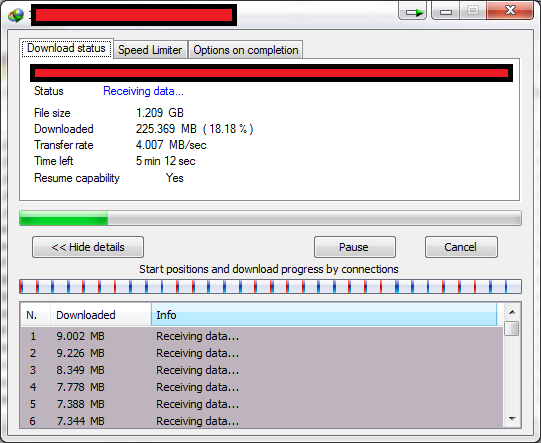Click the green download progress bar
The image size is (541, 443).
coord(270,218)
